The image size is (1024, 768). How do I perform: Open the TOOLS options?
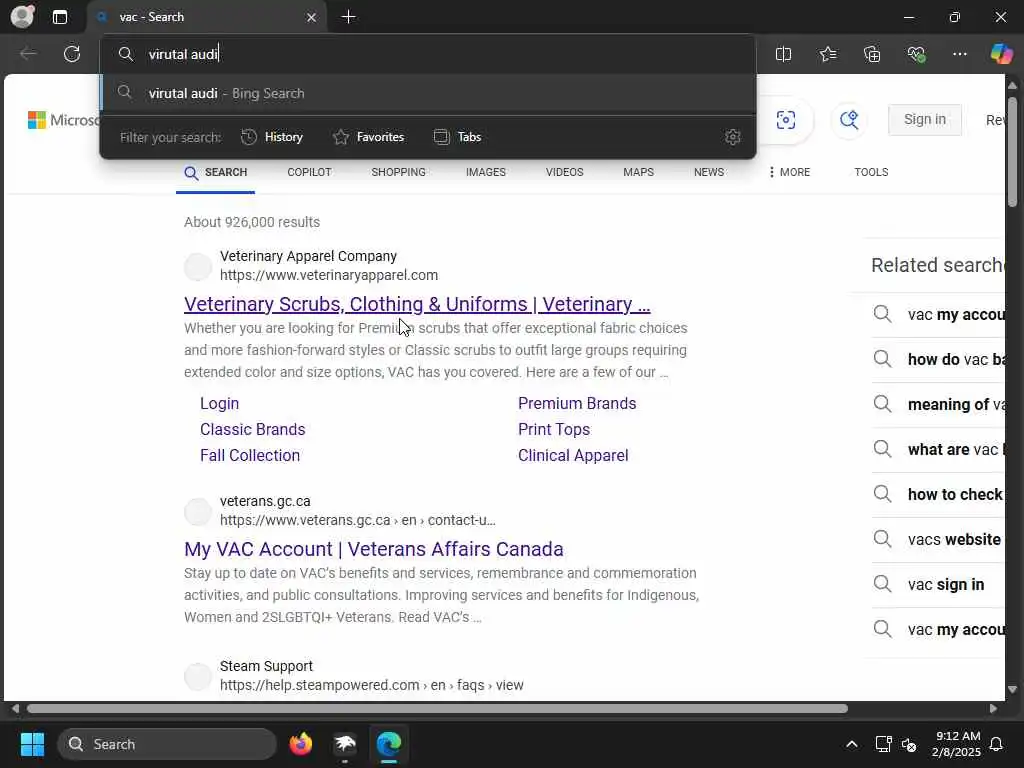871,172
